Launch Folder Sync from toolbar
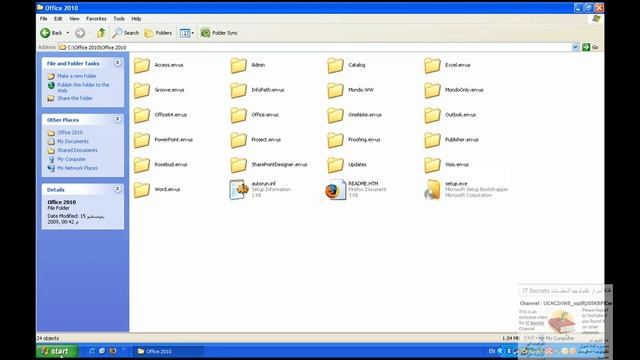 pos(219,33)
